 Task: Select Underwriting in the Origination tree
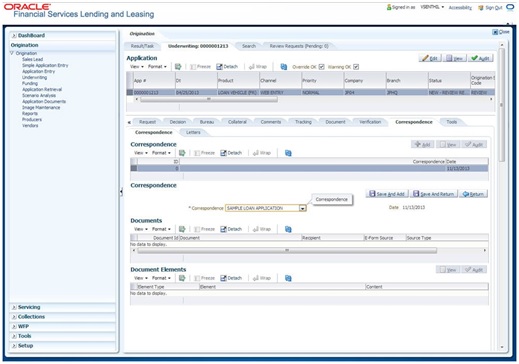[34, 77]
